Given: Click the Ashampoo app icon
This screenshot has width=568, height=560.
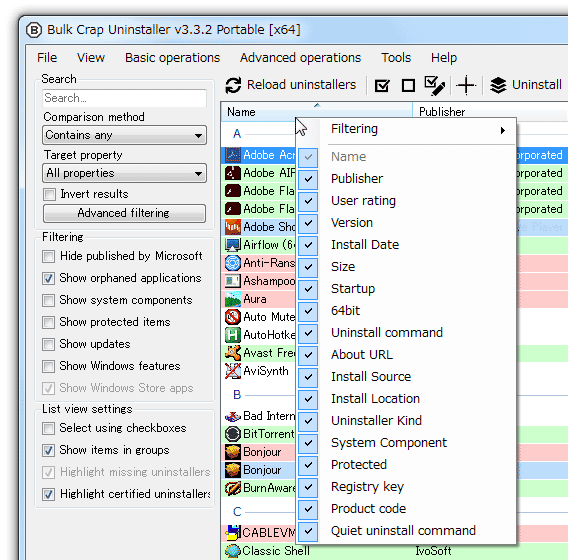Looking at the screenshot, I should point(233,281).
